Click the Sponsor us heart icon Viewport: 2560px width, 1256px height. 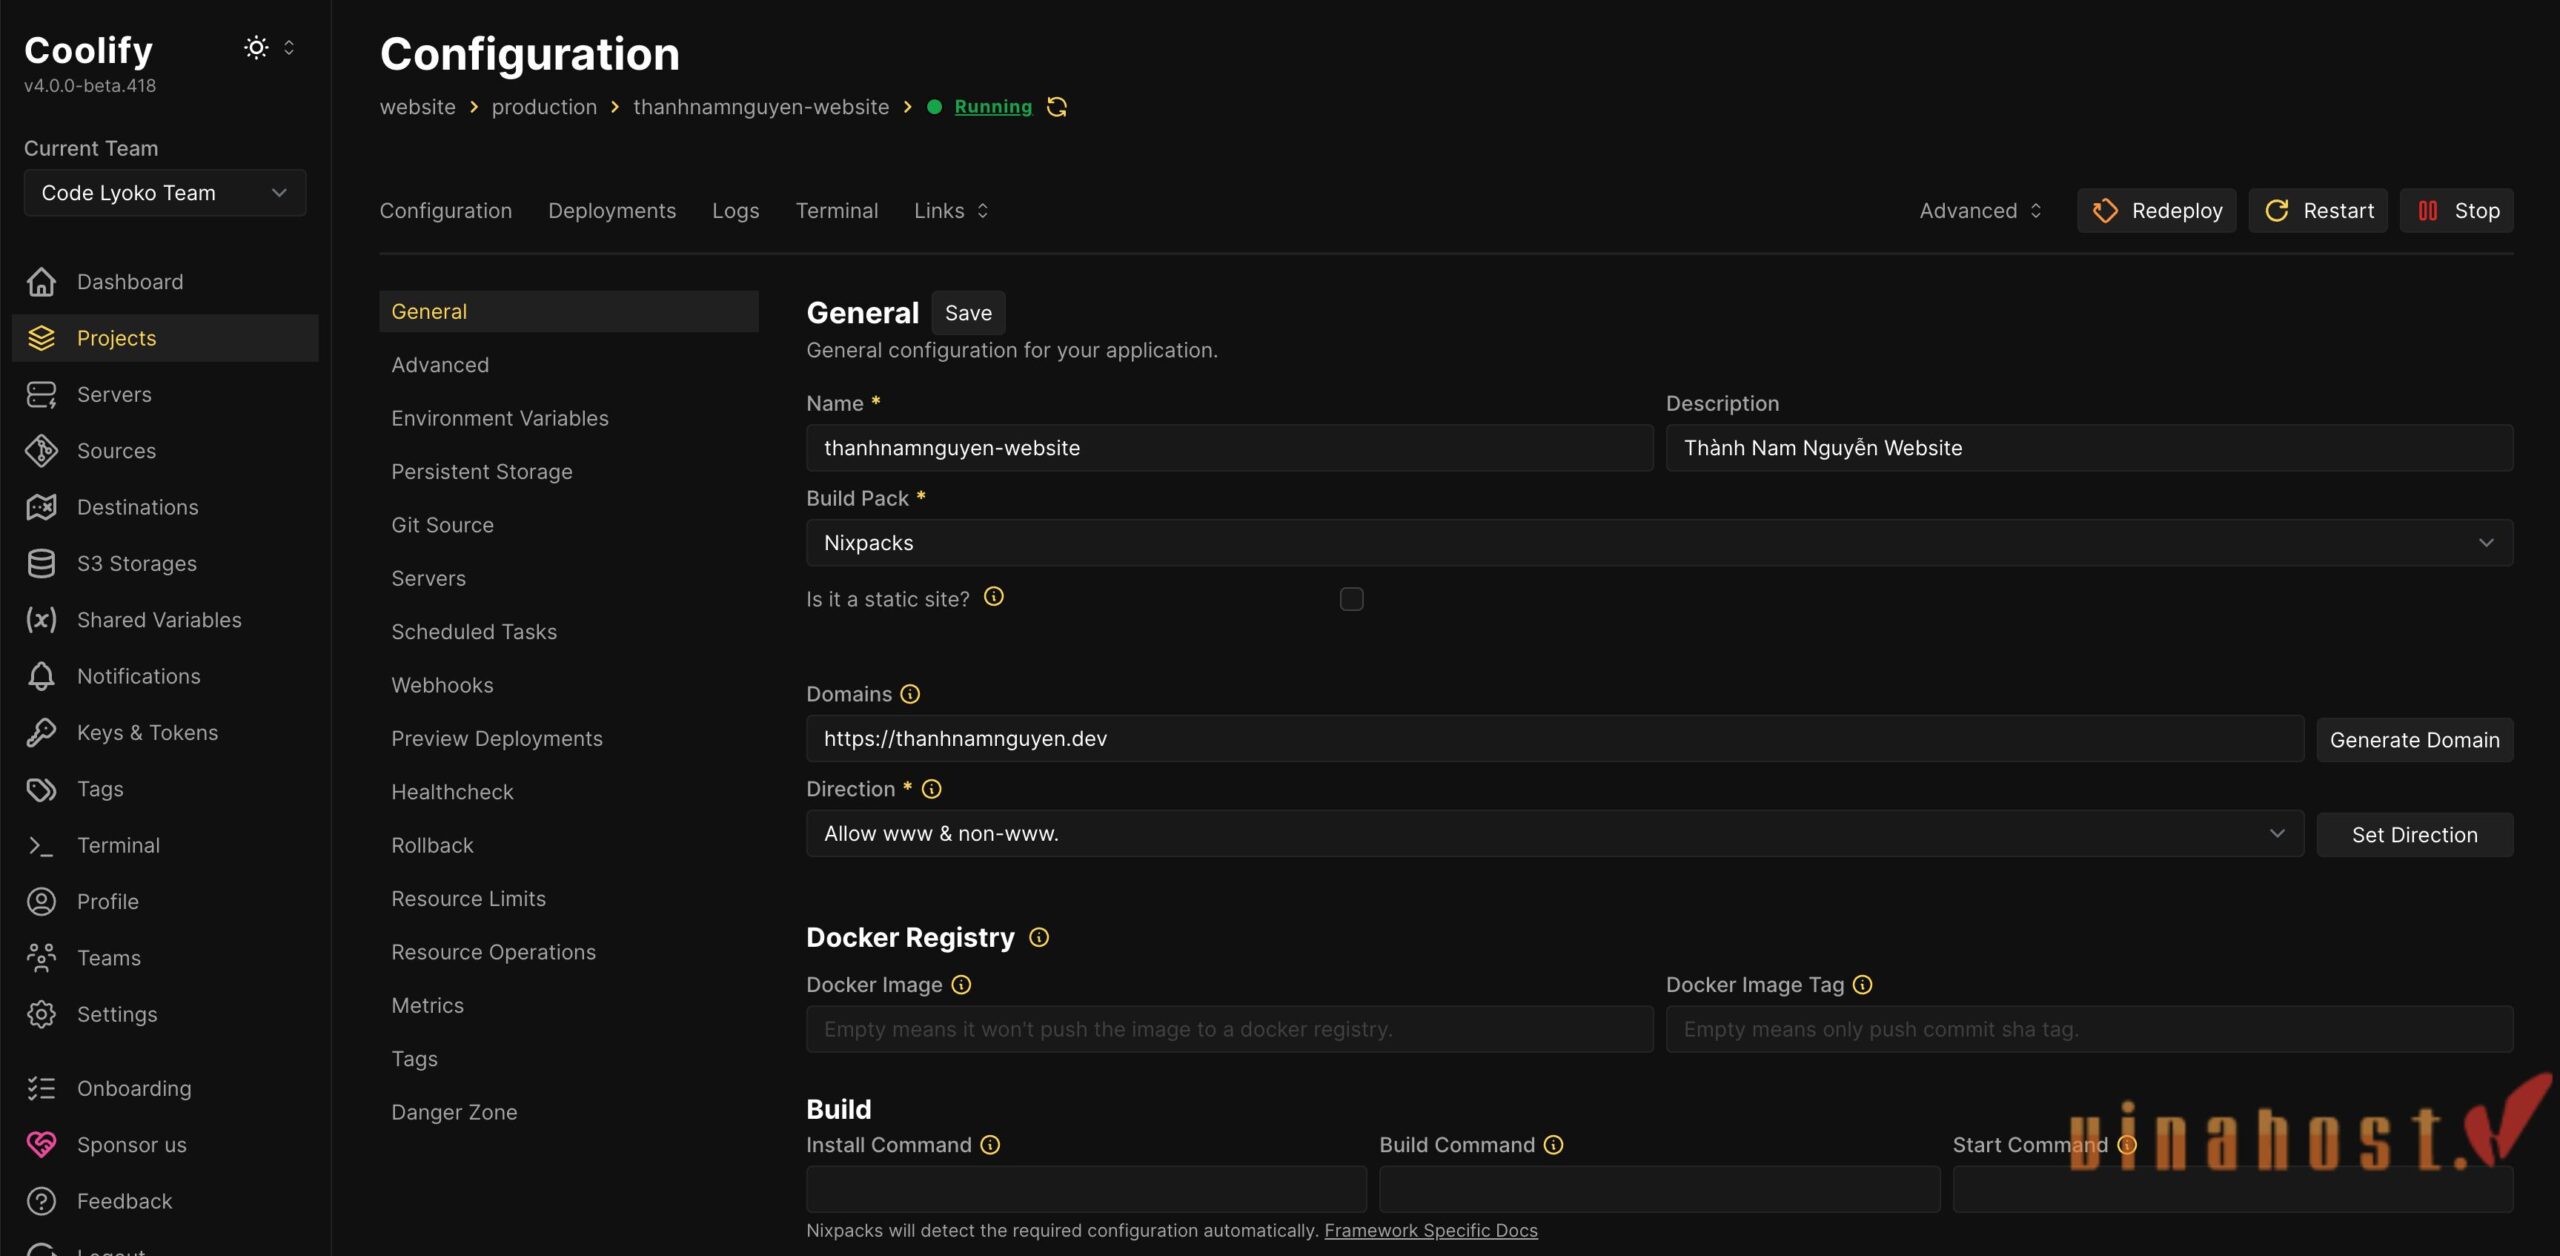pyautogui.click(x=41, y=1145)
